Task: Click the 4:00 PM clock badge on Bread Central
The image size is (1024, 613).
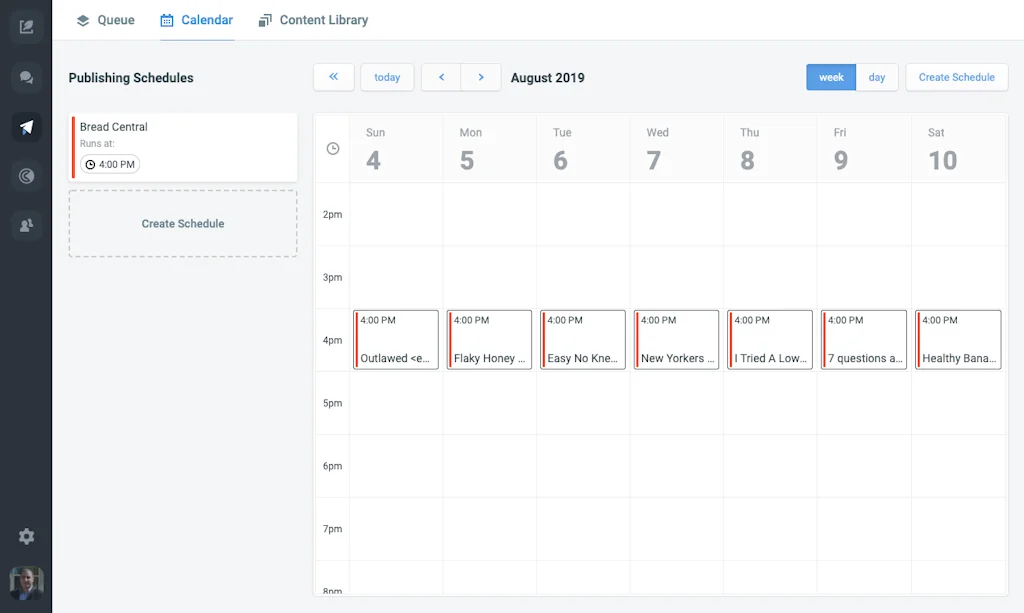Action: pos(108,164)
